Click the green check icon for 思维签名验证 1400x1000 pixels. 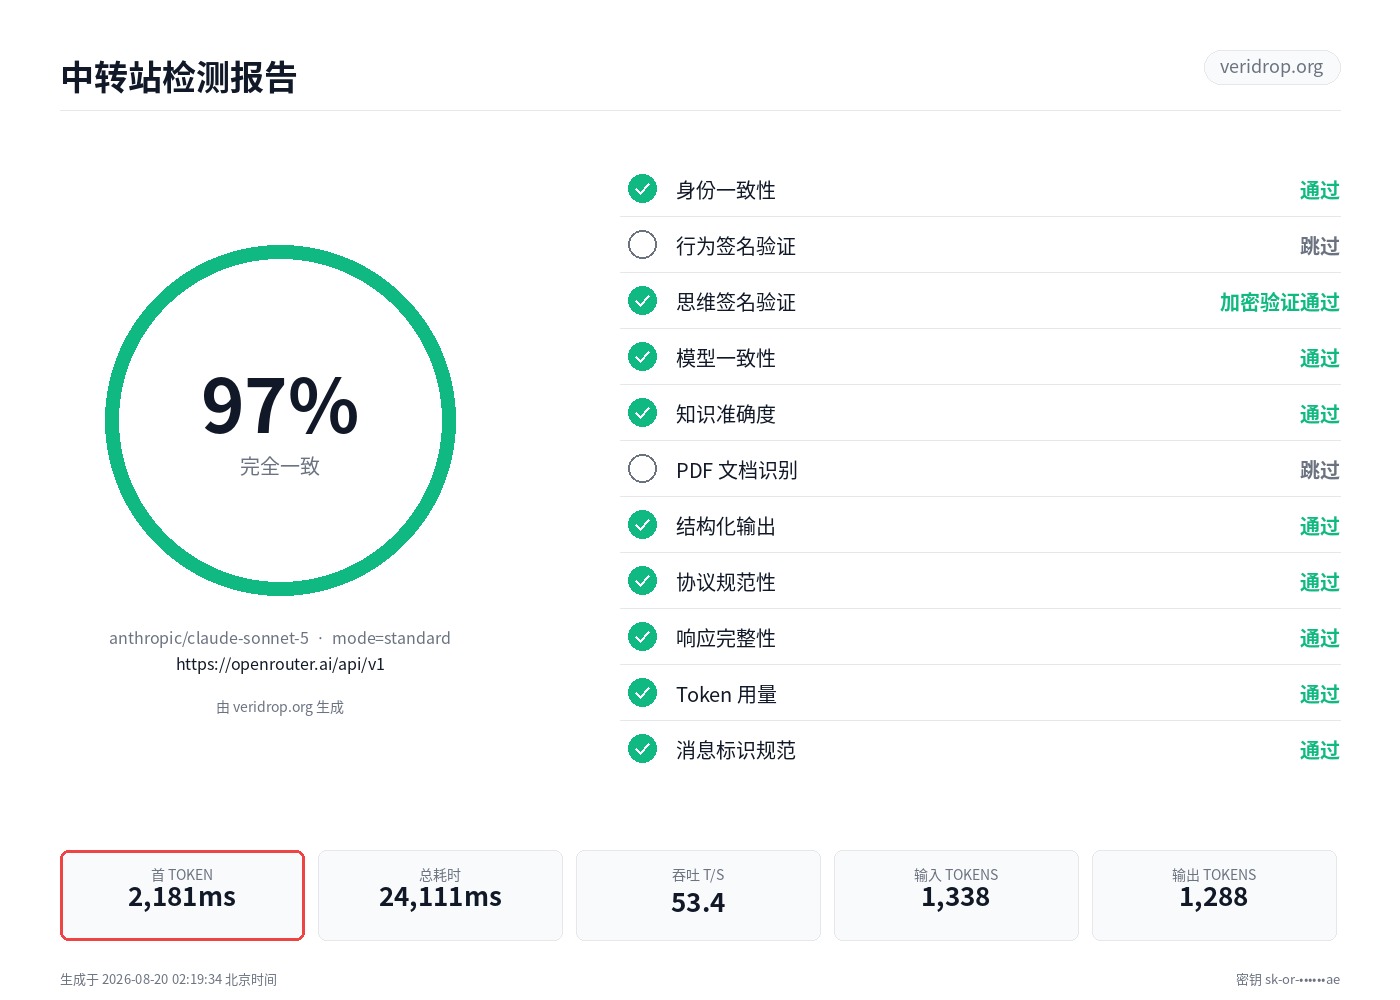pos(642,301)
